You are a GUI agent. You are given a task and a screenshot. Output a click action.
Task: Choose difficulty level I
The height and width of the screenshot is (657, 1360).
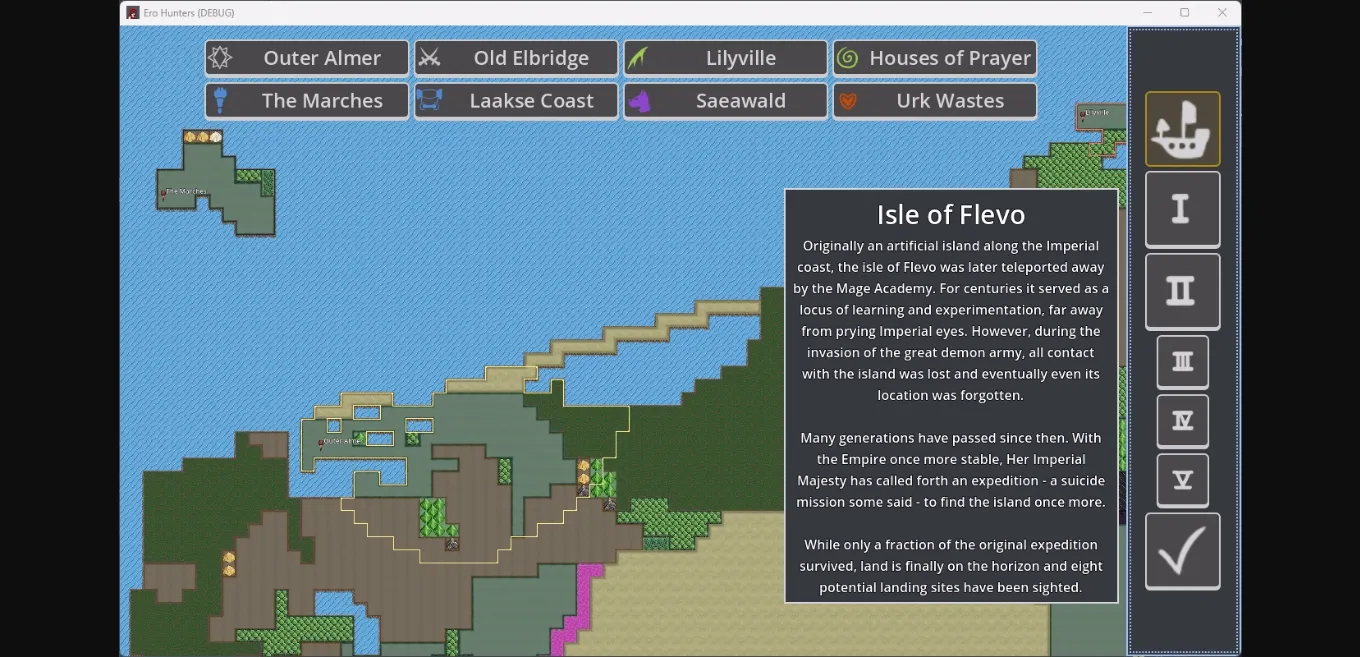click(x=1182, y=209)
